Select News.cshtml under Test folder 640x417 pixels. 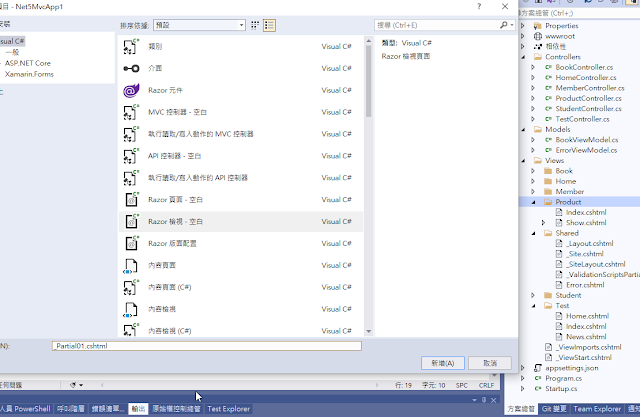(586, 337)
